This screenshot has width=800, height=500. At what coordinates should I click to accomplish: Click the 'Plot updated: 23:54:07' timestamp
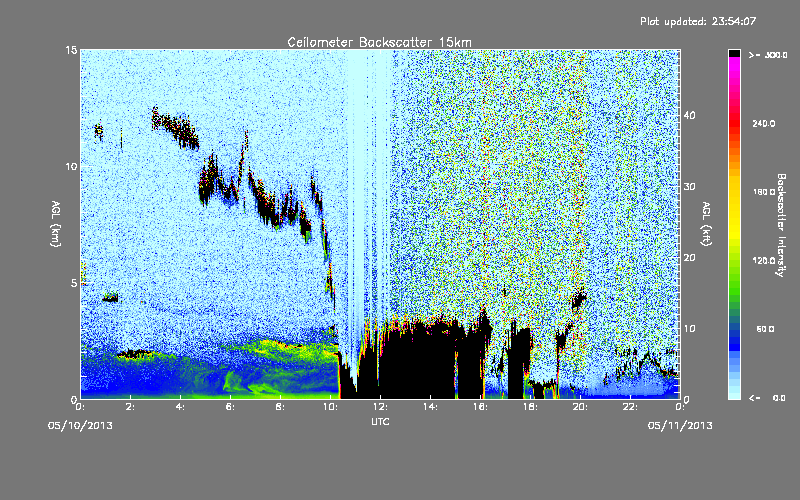[698, 21]
